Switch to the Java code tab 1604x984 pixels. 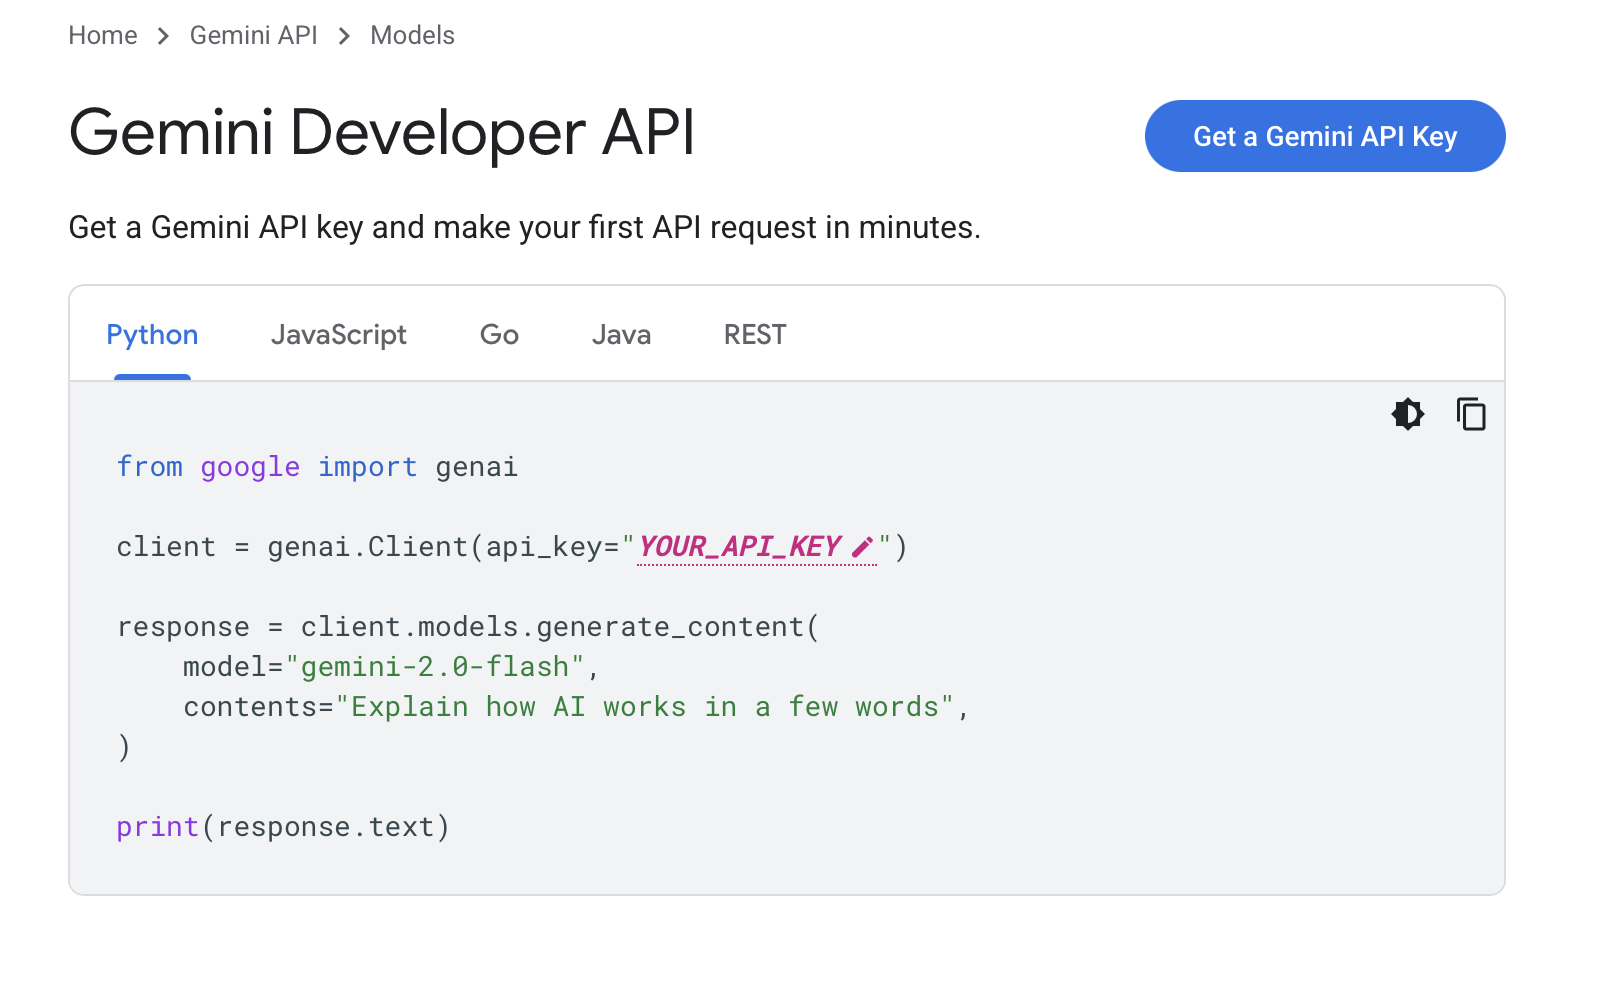(x=621, y=335)
